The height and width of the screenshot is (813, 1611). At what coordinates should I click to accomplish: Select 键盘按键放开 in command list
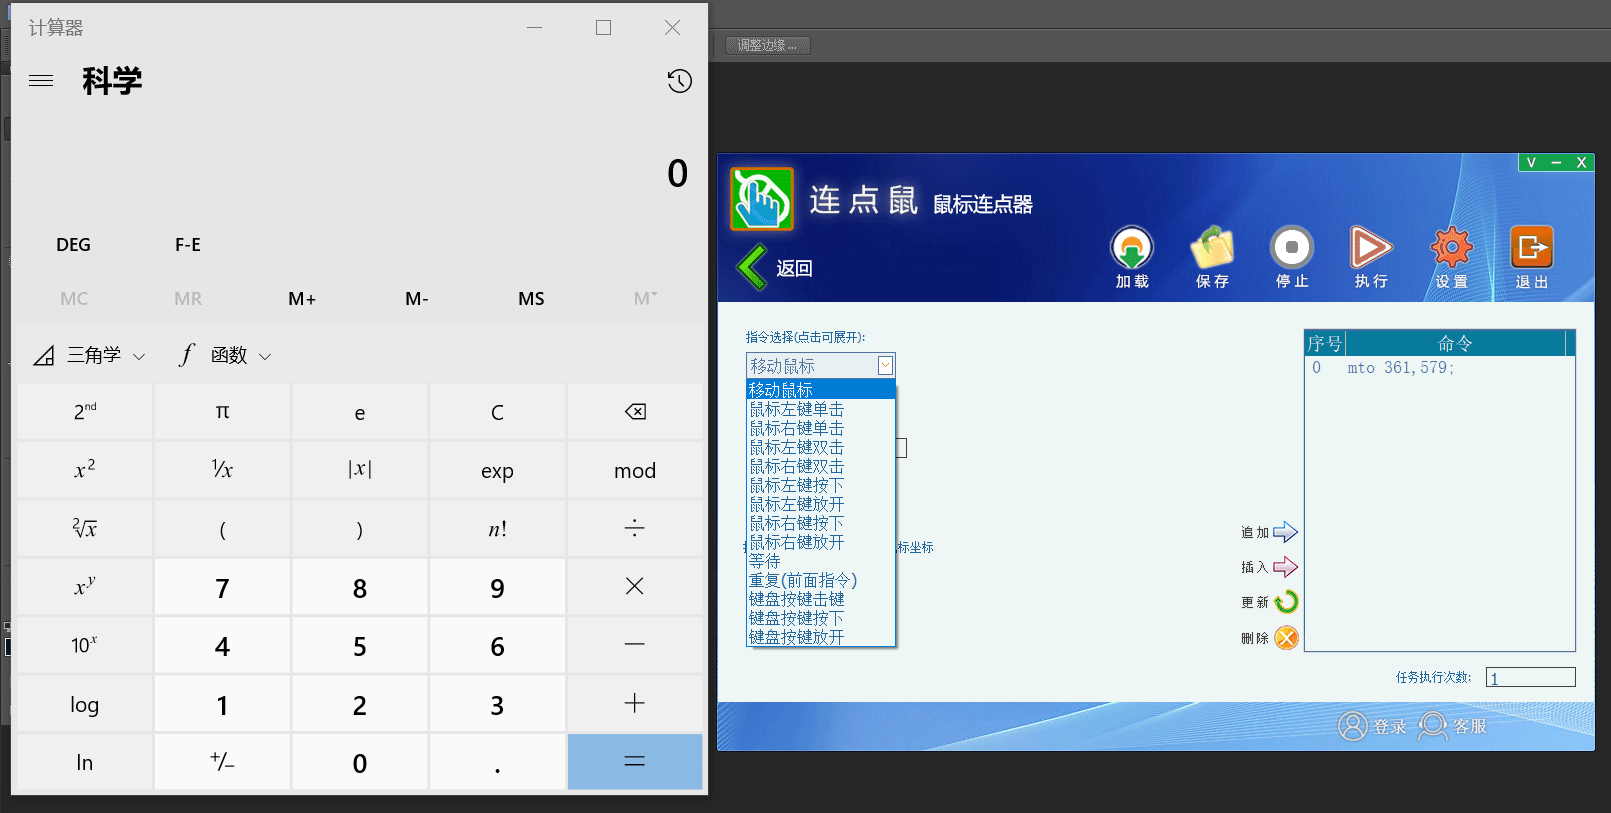(x=821, y=637)
